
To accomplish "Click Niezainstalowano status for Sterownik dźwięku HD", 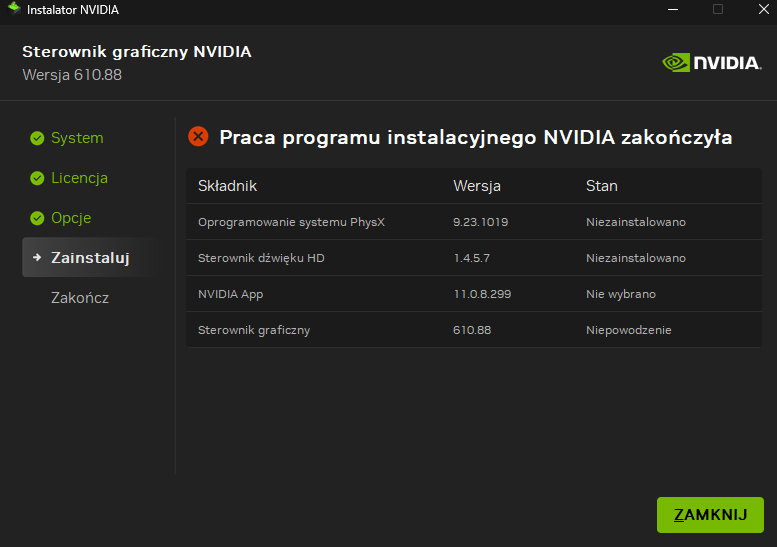I will (636, 258).
